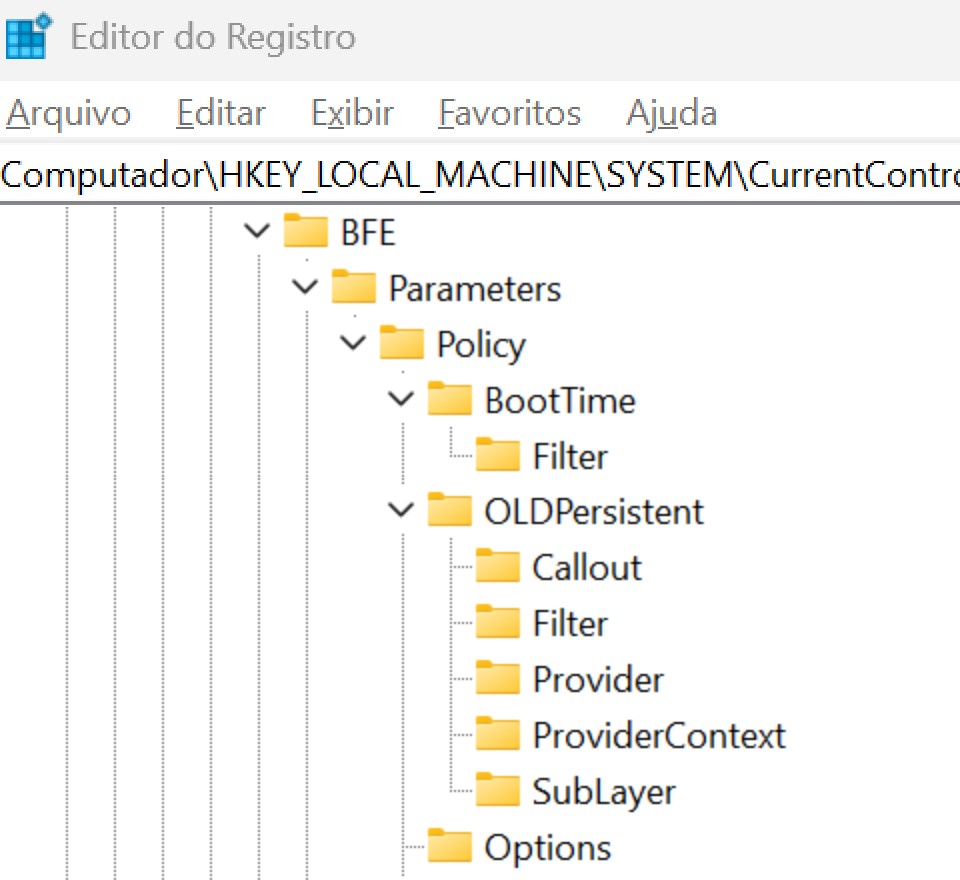Select the Parameters key label

pos(475,288)
